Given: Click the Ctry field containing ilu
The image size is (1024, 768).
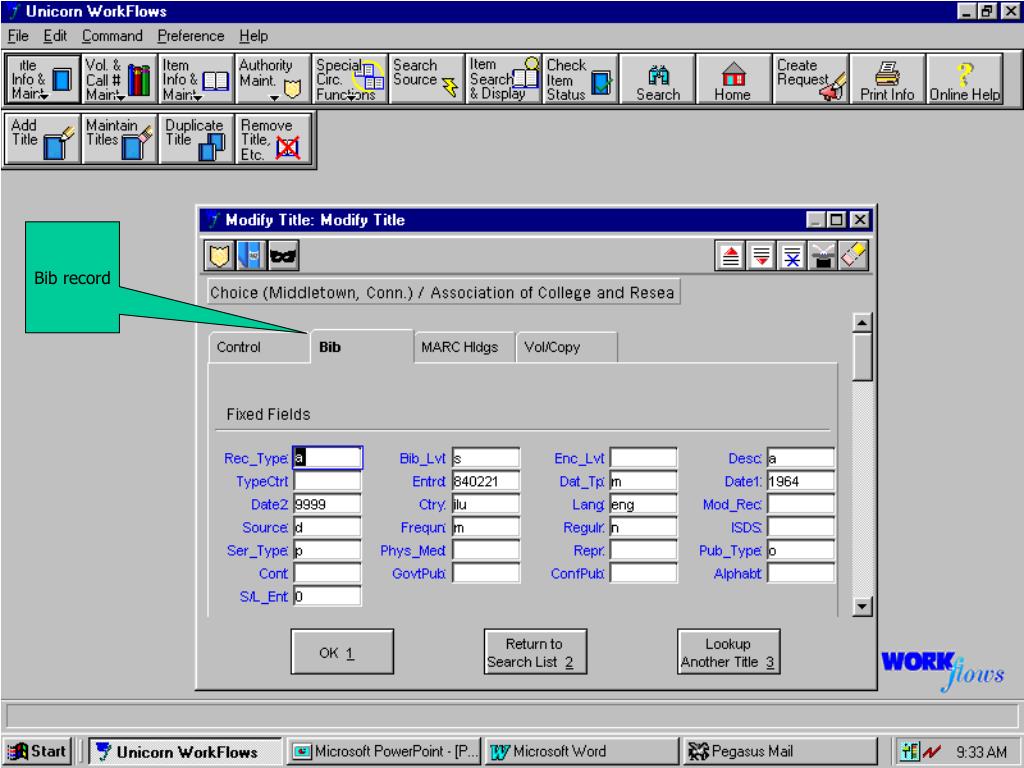Looking at the screenshot, I should point(486,504).
